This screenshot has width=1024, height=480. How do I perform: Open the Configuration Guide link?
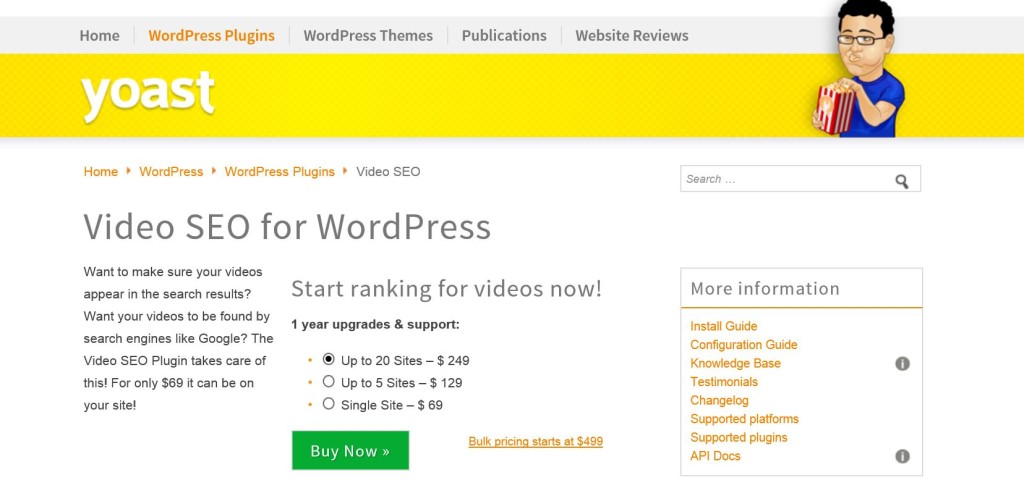[x=744, y=345]
